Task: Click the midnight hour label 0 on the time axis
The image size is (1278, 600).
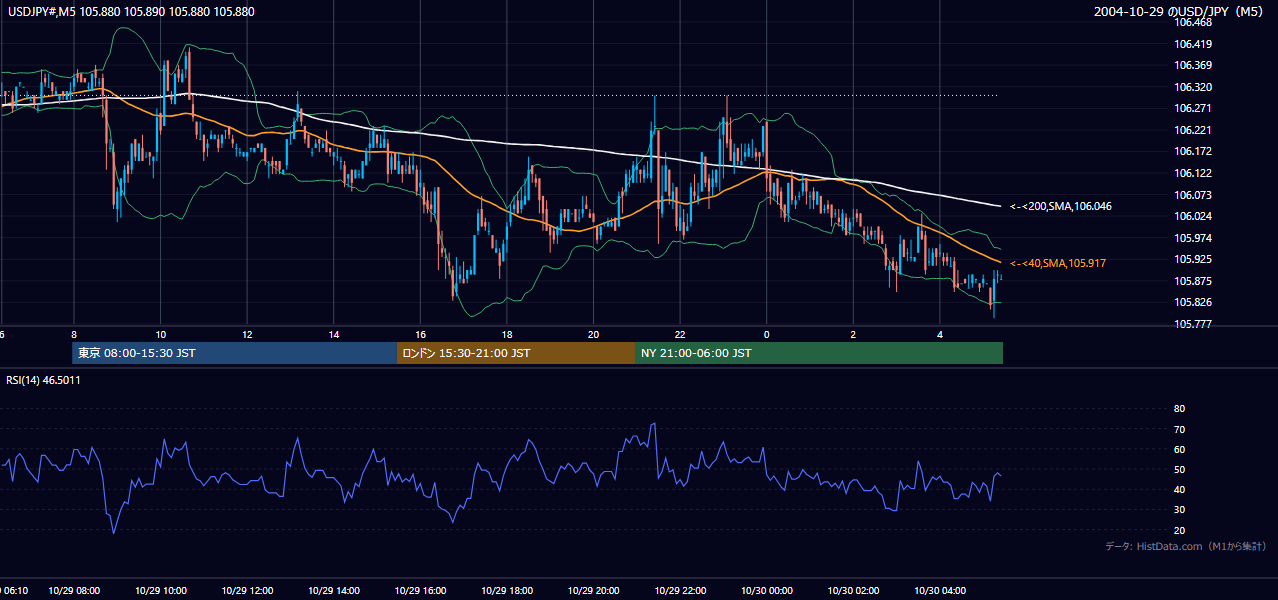Action: point(767,334)
